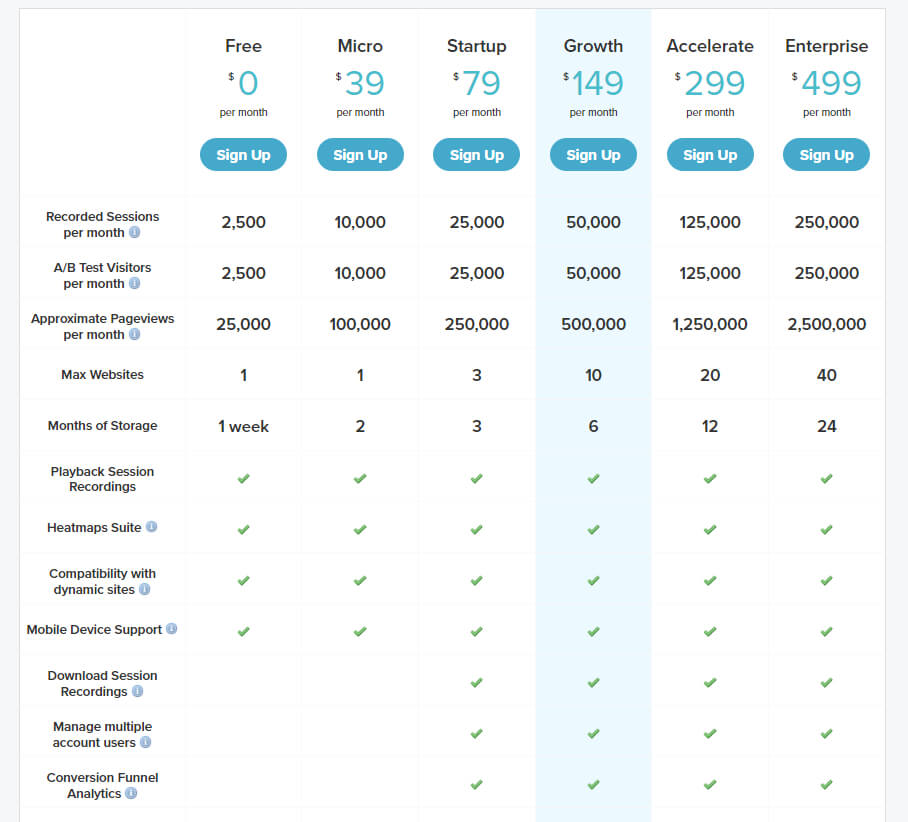The image size is (908, 822).
Task: Click Sign Up under Accelerate plan
Action: 710,155
